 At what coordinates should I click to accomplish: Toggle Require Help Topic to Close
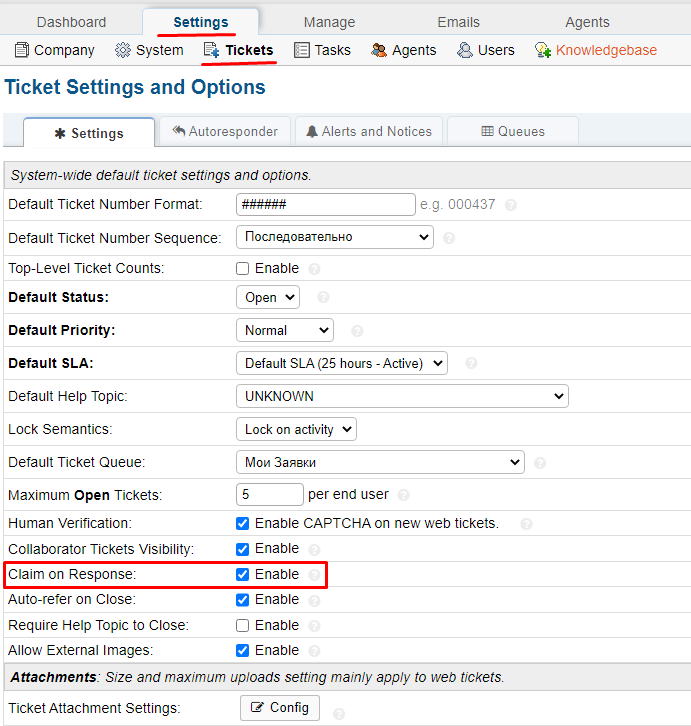coord(242,626)
